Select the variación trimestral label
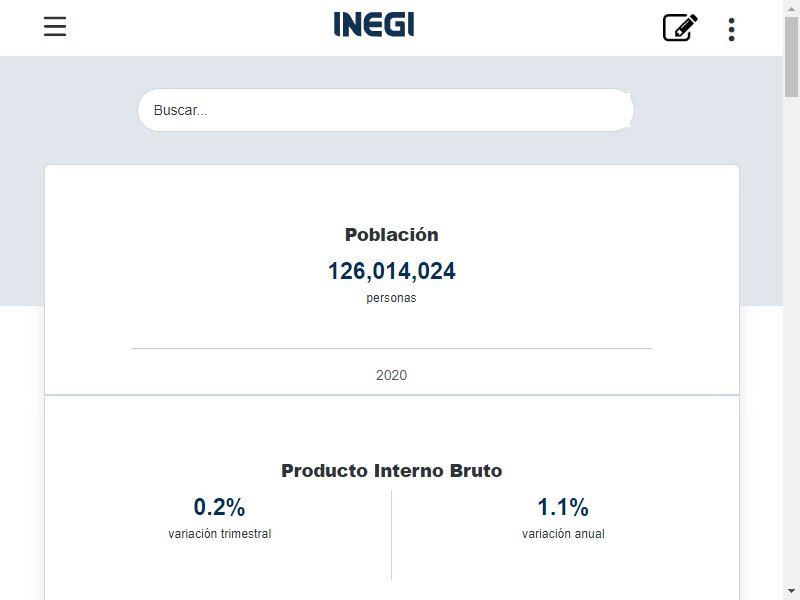The width and height of the screenshot is (800, 600). click(219, 534)
